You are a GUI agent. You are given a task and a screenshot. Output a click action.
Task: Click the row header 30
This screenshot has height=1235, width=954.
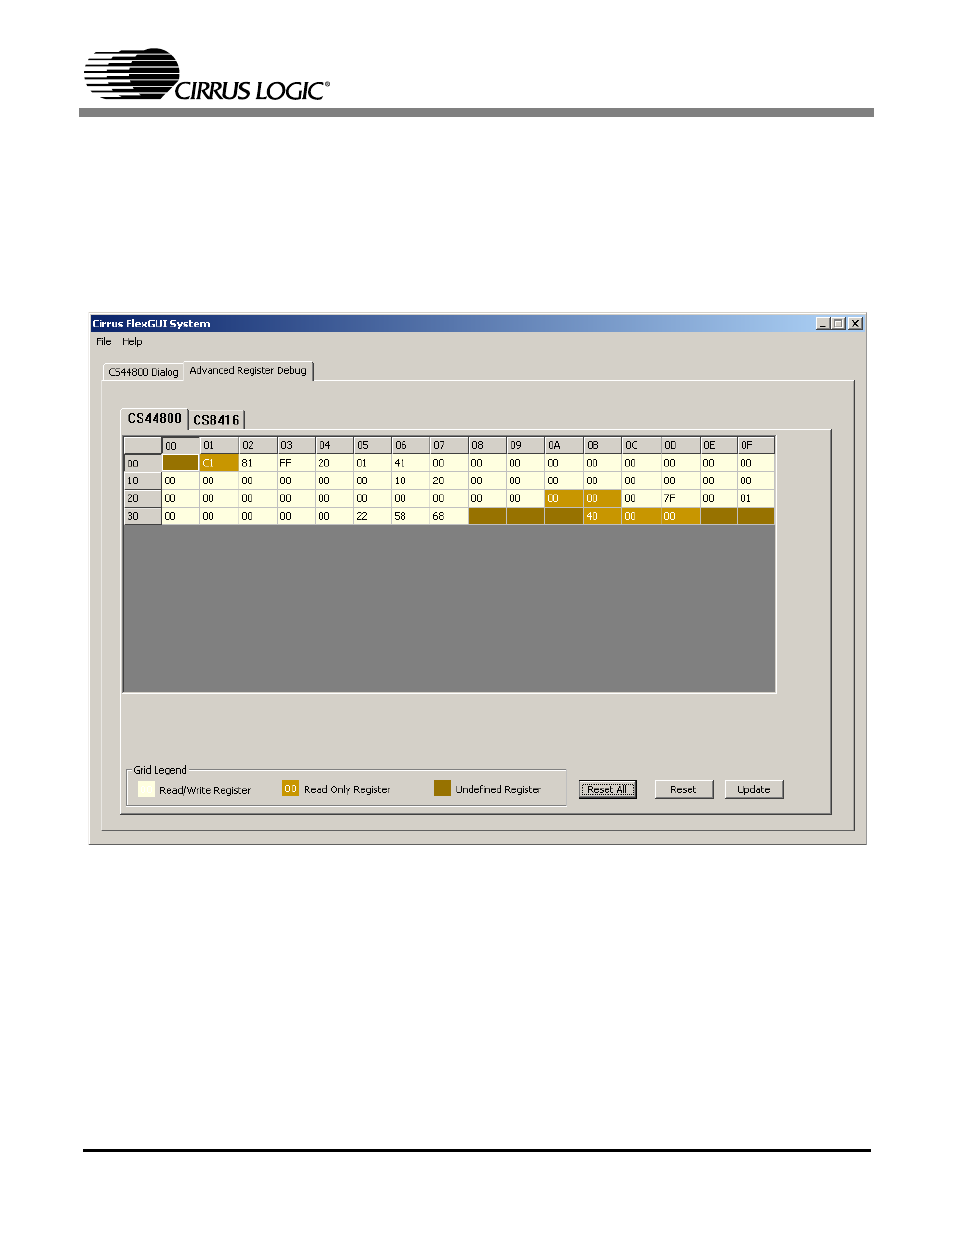(x=142, y=516)
